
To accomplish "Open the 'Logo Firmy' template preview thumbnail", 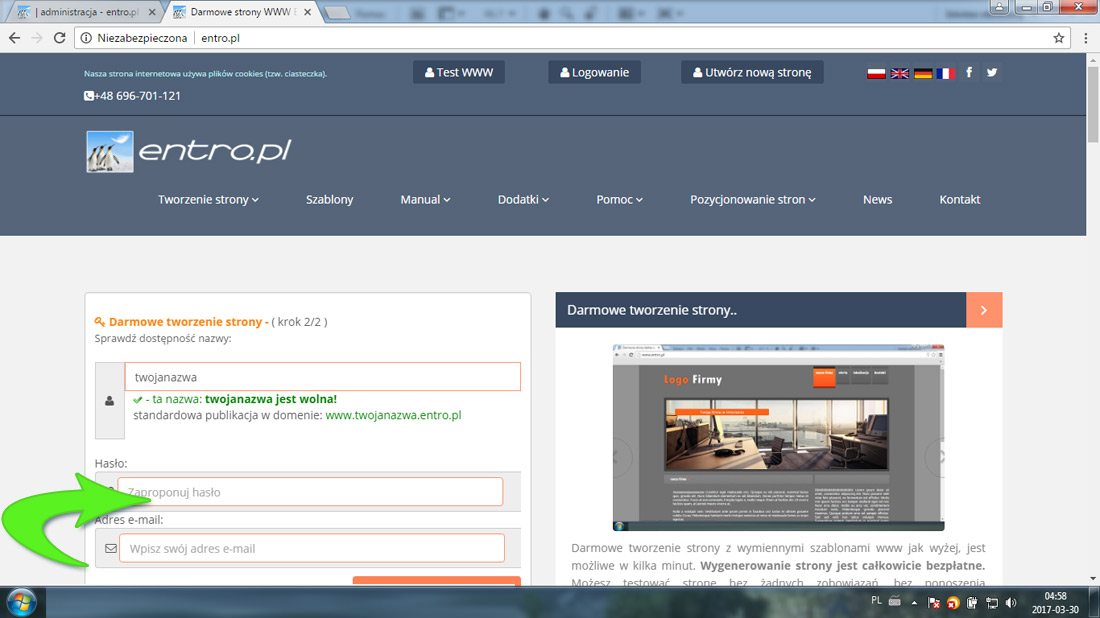I will 779,438.
